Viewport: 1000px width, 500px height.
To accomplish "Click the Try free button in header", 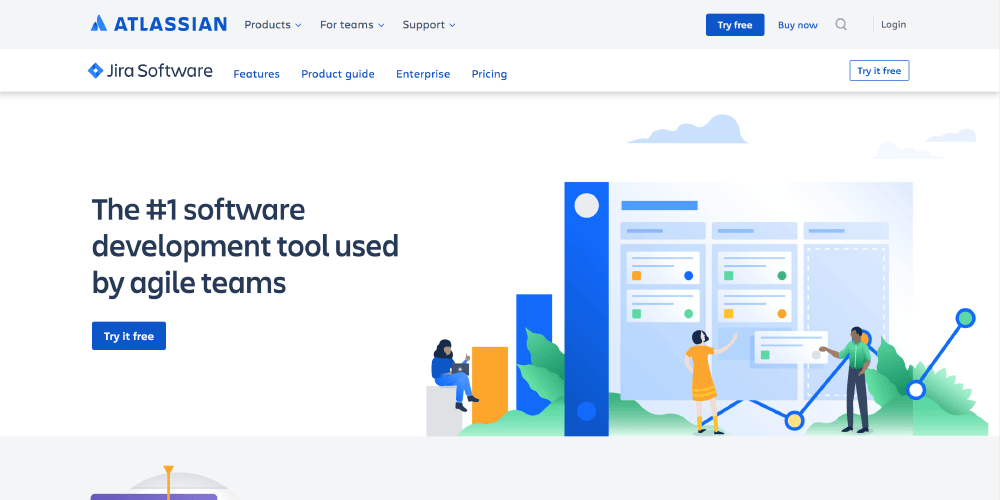I will click(735, 25).
